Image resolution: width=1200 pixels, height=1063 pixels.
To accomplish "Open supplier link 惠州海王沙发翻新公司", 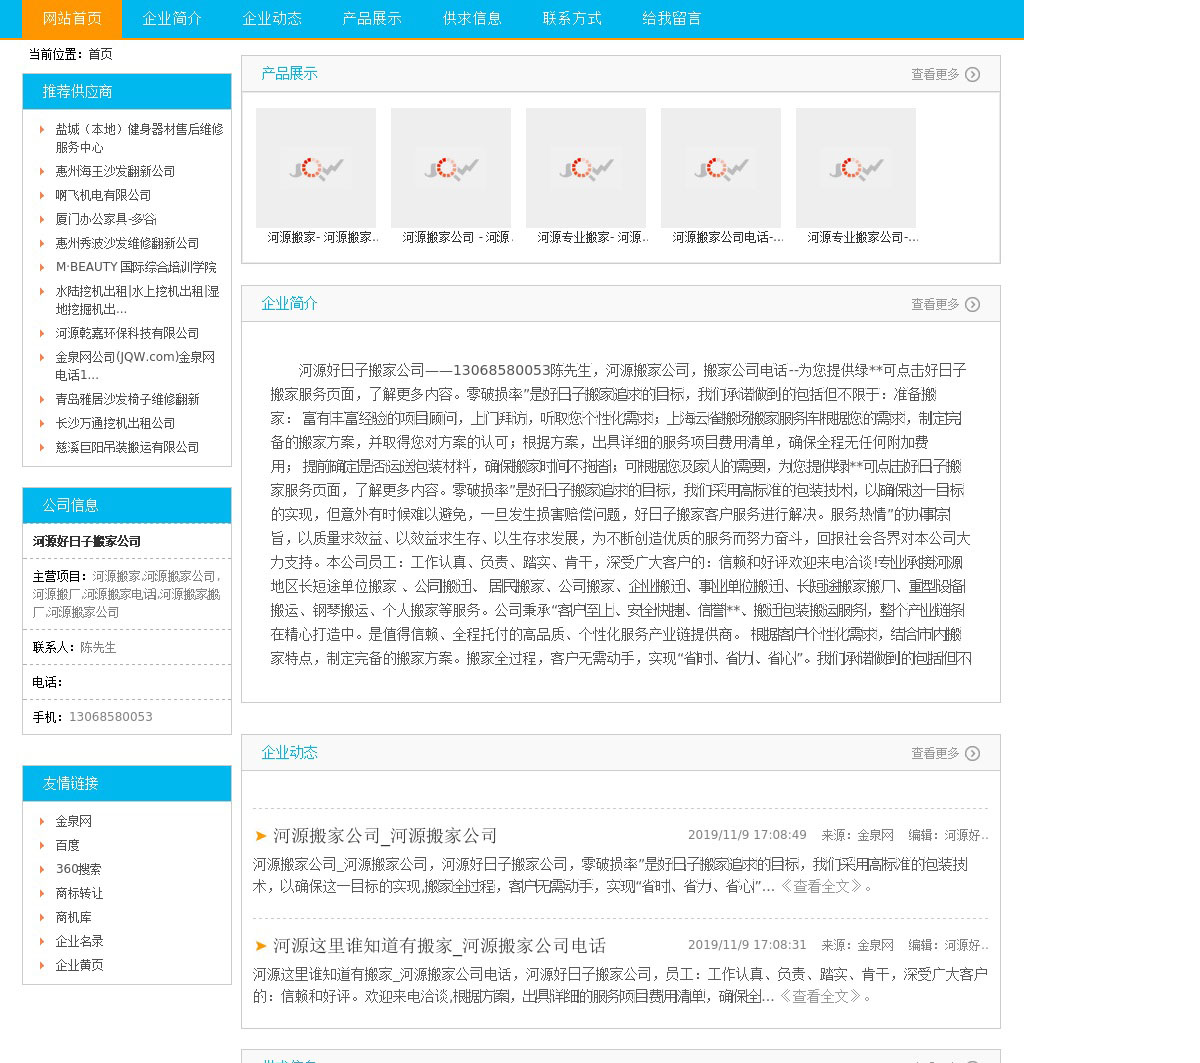I will (115, 172).
